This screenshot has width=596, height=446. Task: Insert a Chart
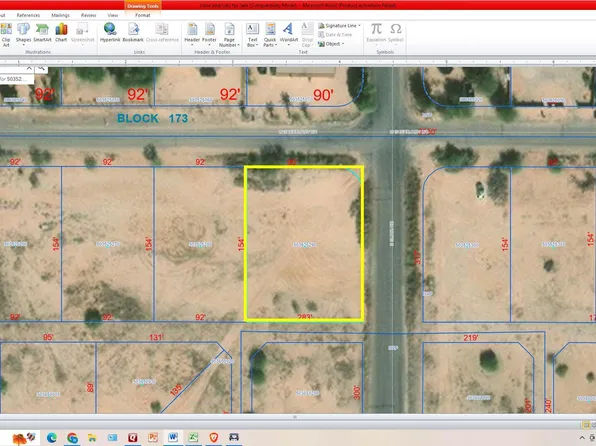[x=61, y=33]
